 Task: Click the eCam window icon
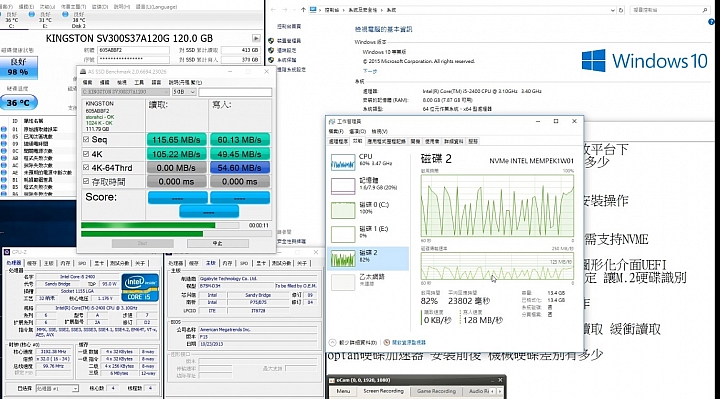(332, 380)
